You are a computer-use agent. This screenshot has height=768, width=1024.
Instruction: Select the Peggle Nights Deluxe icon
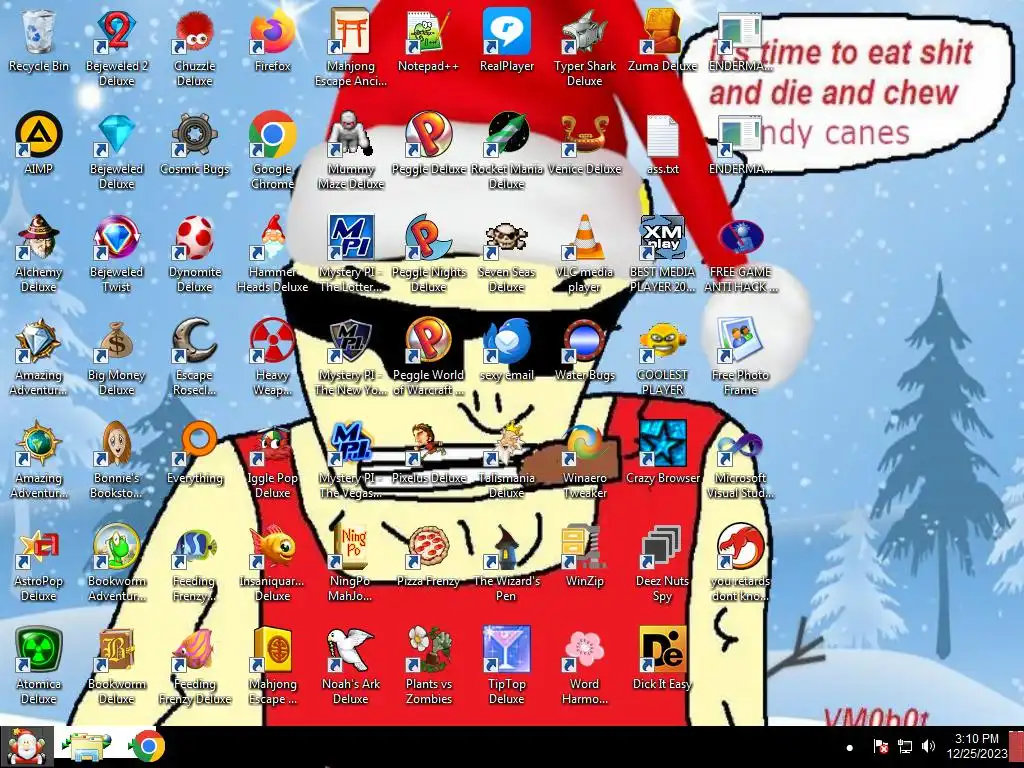[x=428, y=237]
